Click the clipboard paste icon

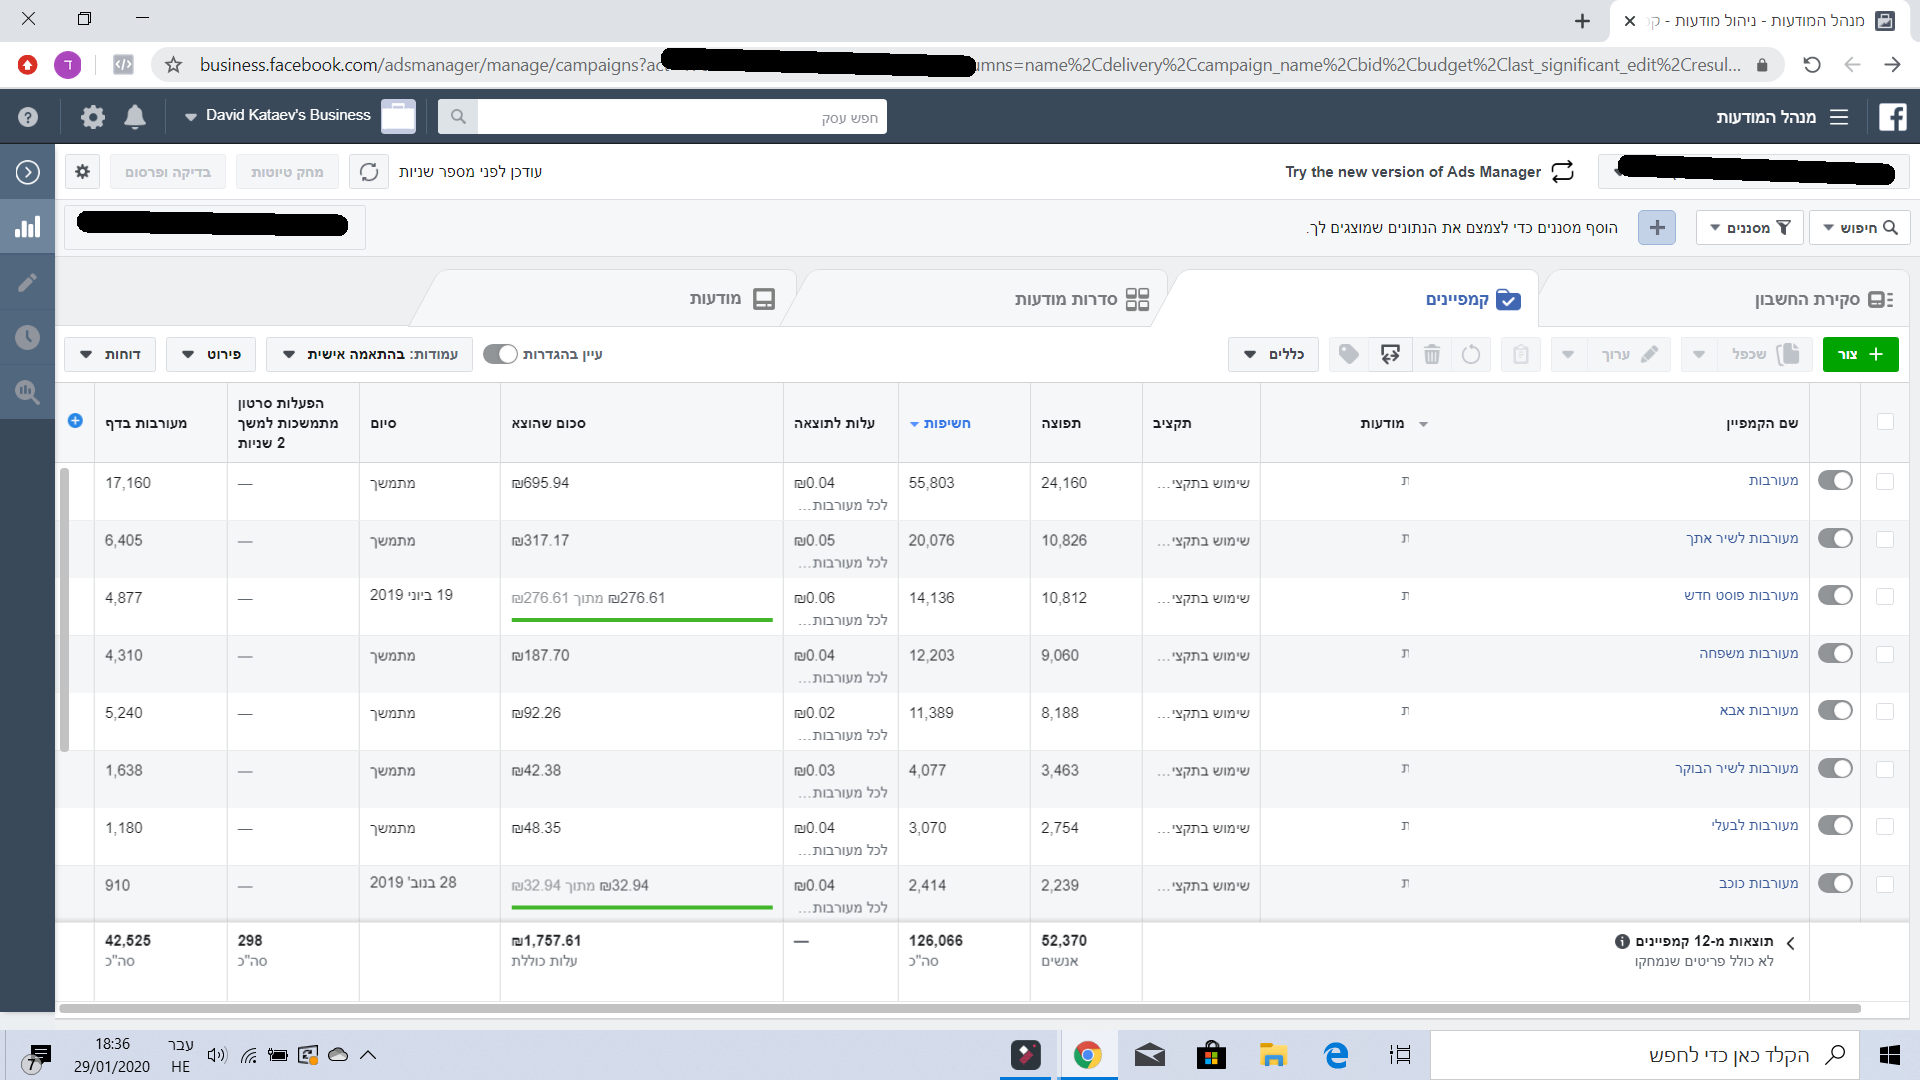pyautogui.click(x=1521, y=354)
